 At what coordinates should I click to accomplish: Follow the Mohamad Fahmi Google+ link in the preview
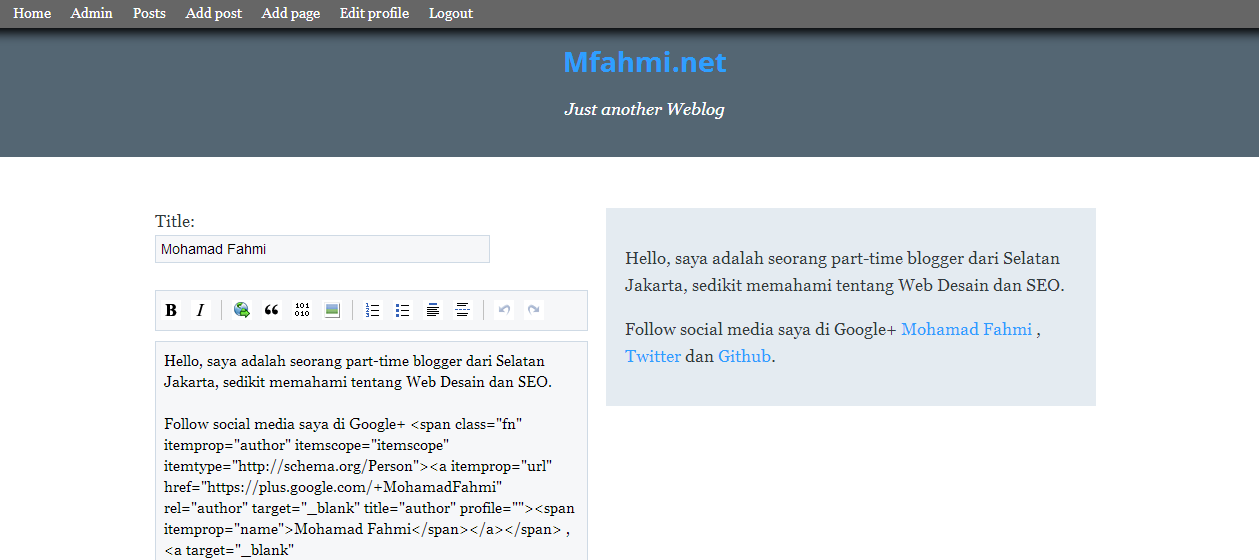[966, 329]
